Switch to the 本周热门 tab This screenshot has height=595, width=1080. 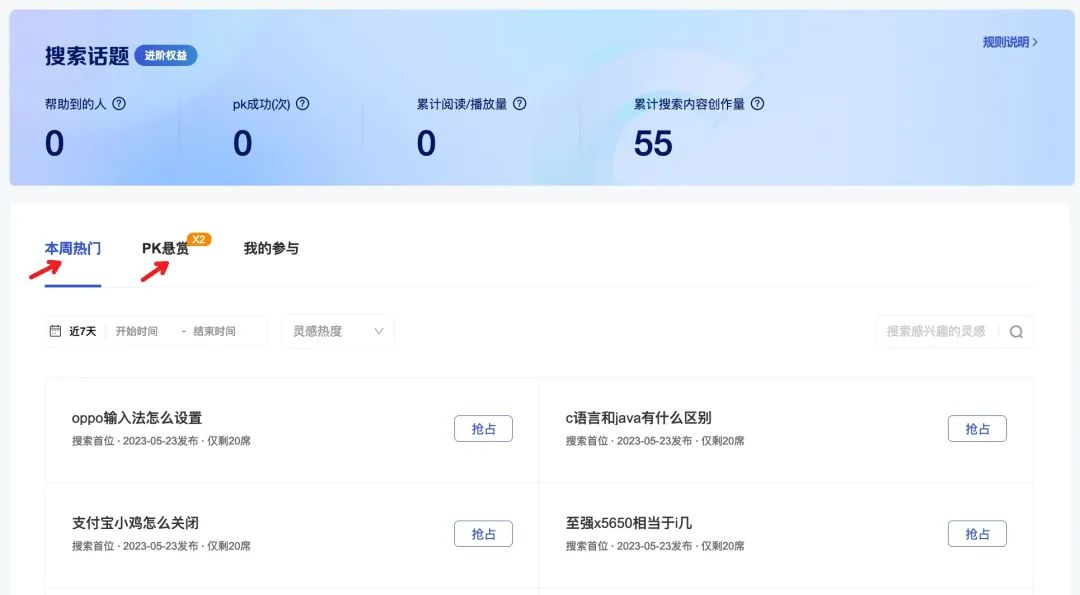coord(73,248)
